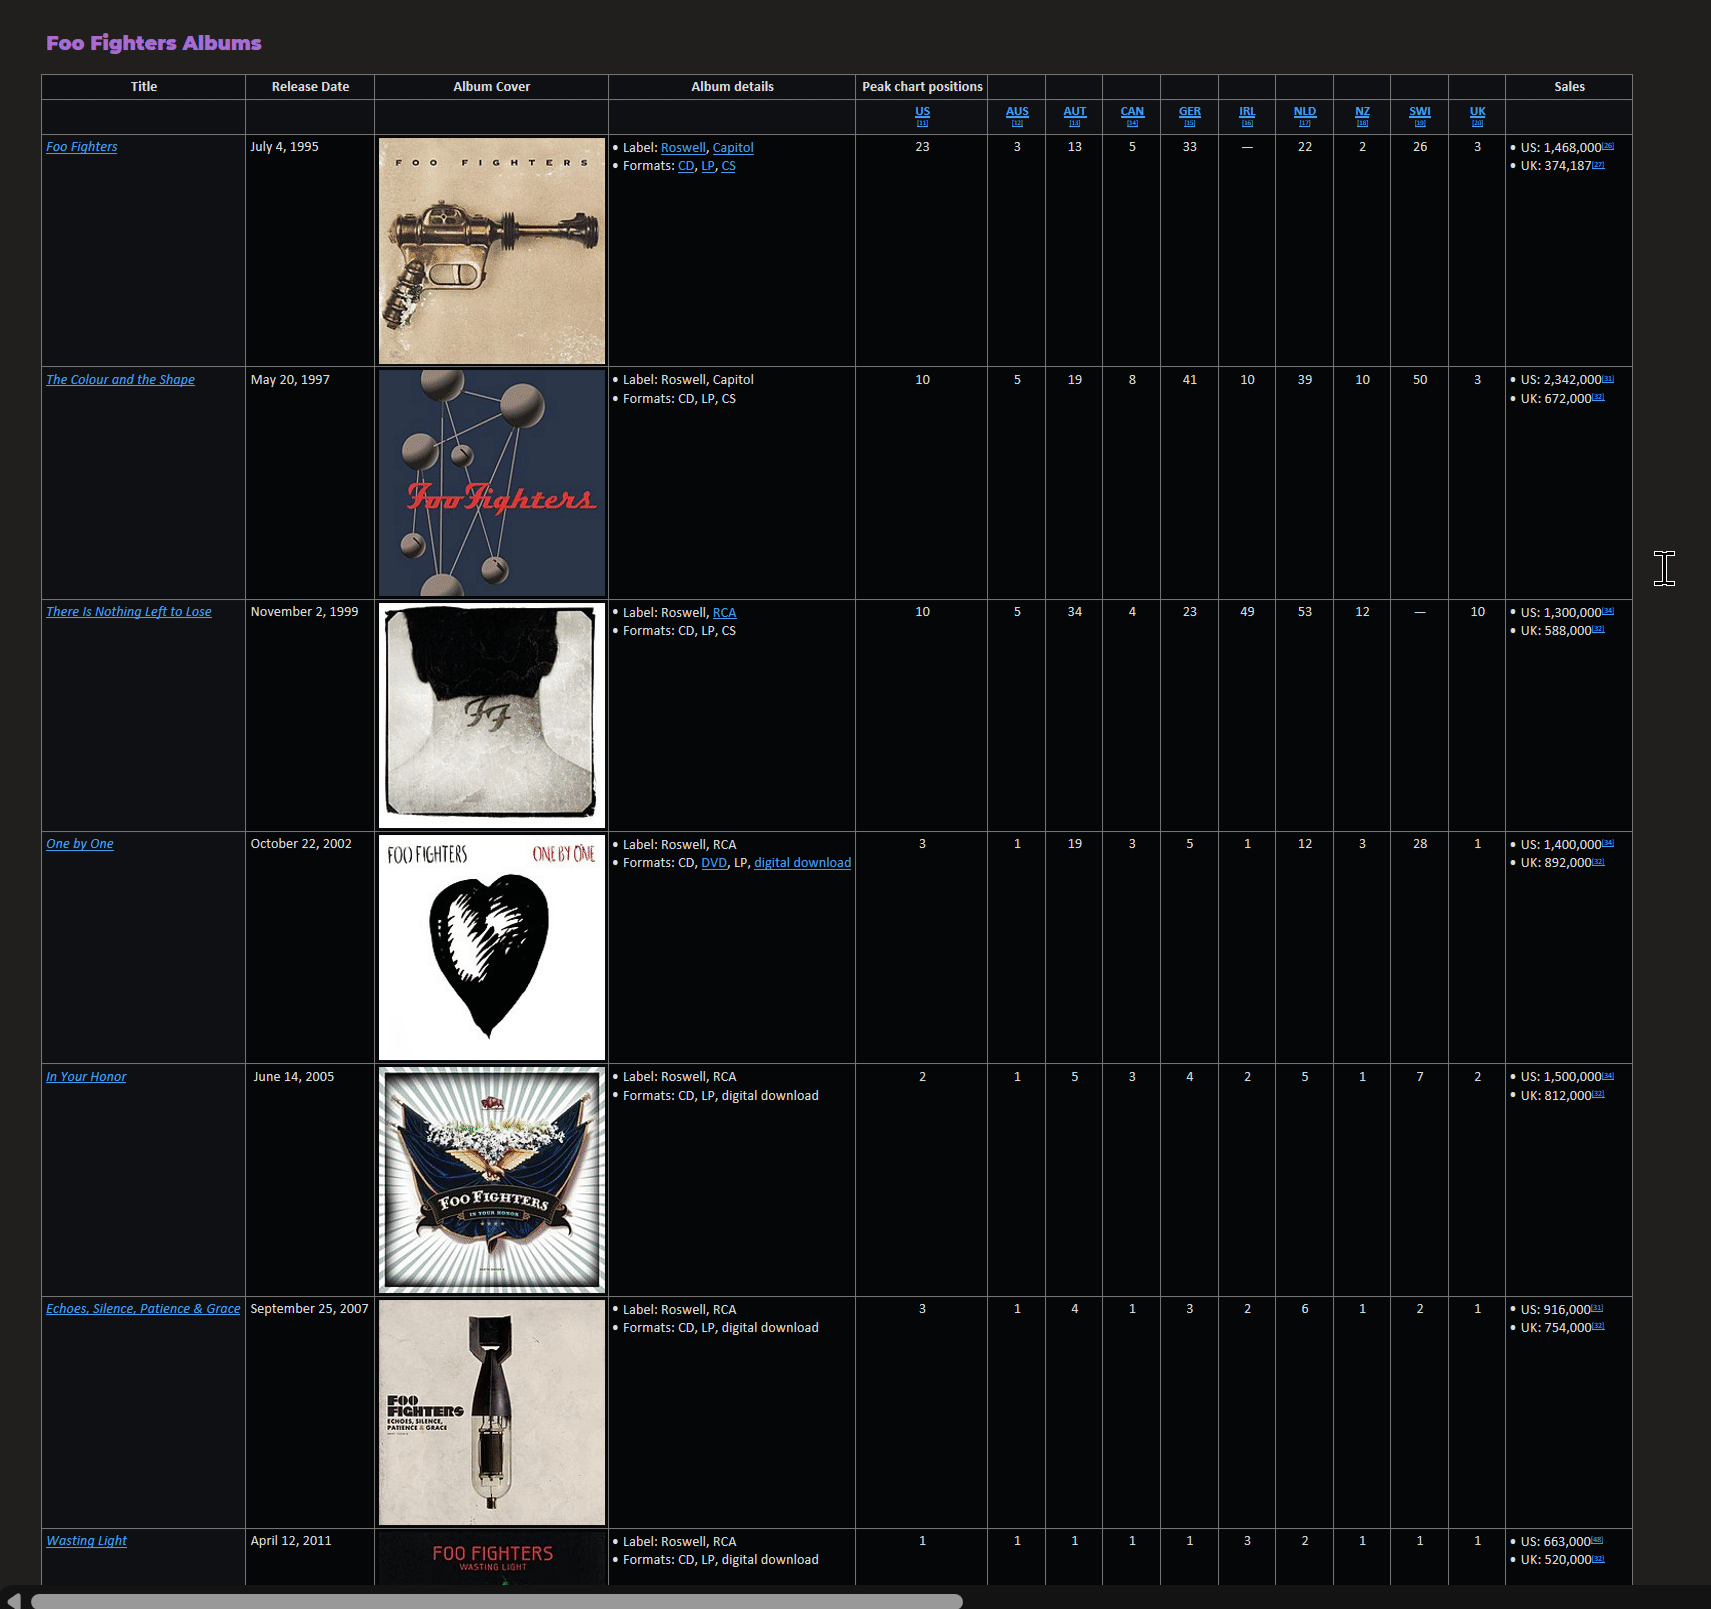Click the Peak chart positions header
The height and width of the screenshot is (1609, 1711).
(x=922, y=87)
